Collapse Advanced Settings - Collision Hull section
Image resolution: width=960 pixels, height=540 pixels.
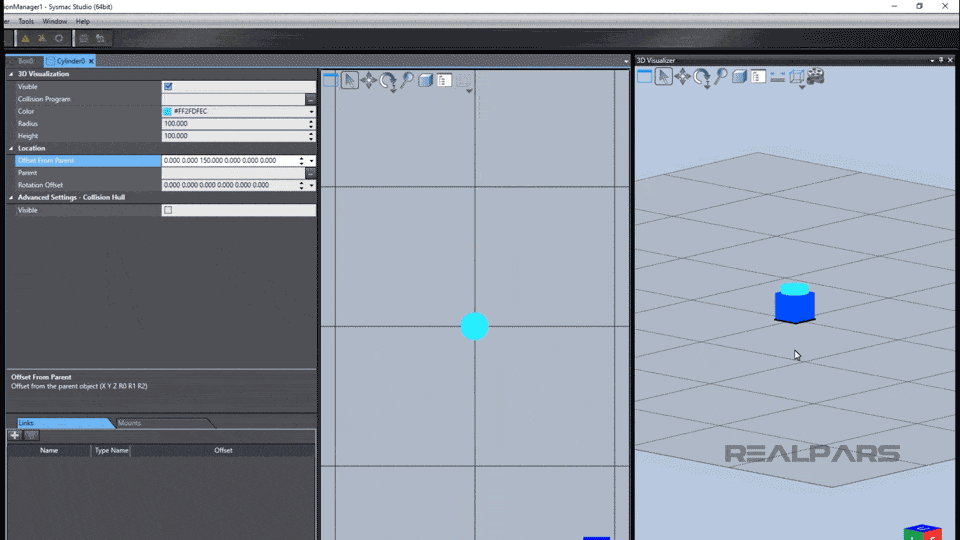pyautogui.click(x=10, y=197)
